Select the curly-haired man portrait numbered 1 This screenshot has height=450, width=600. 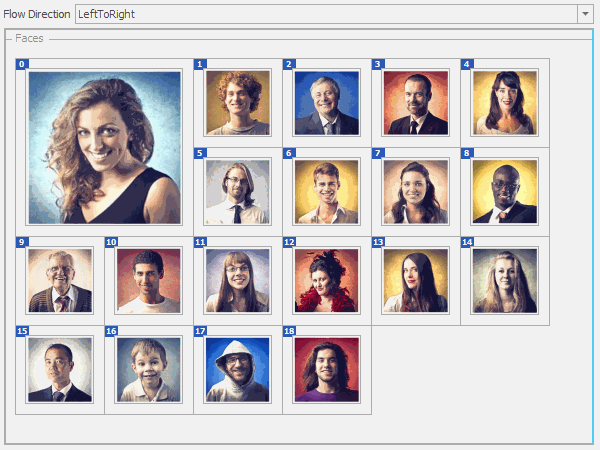point(238,103)
